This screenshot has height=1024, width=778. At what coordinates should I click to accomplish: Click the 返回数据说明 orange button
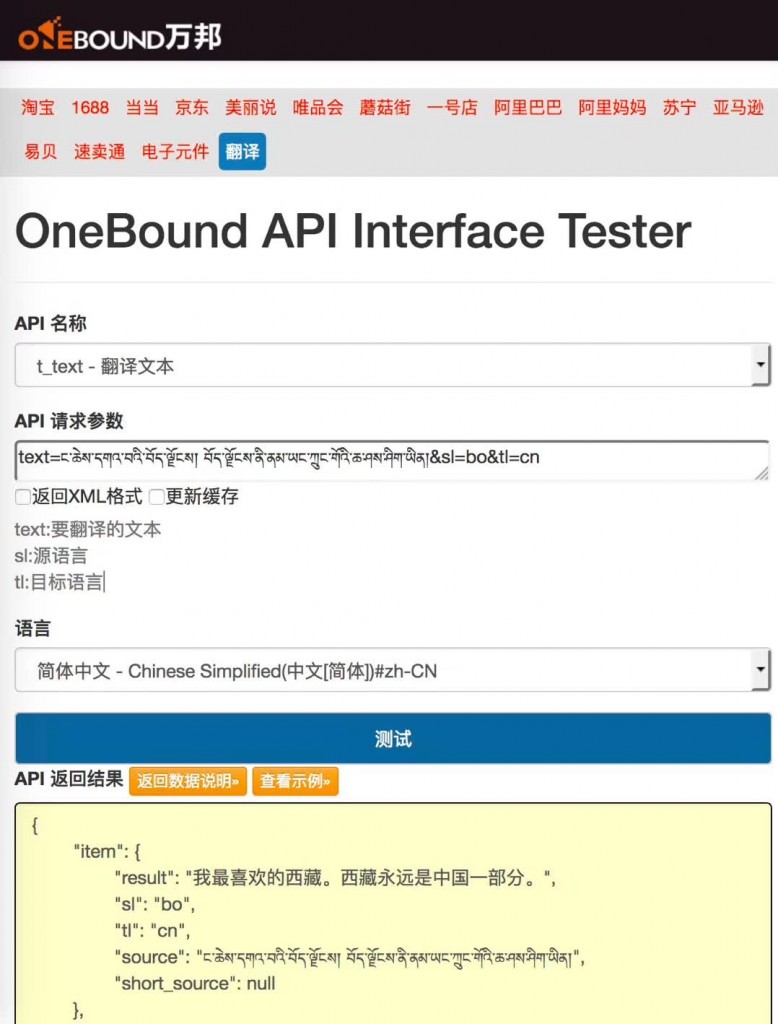(187, 782)
